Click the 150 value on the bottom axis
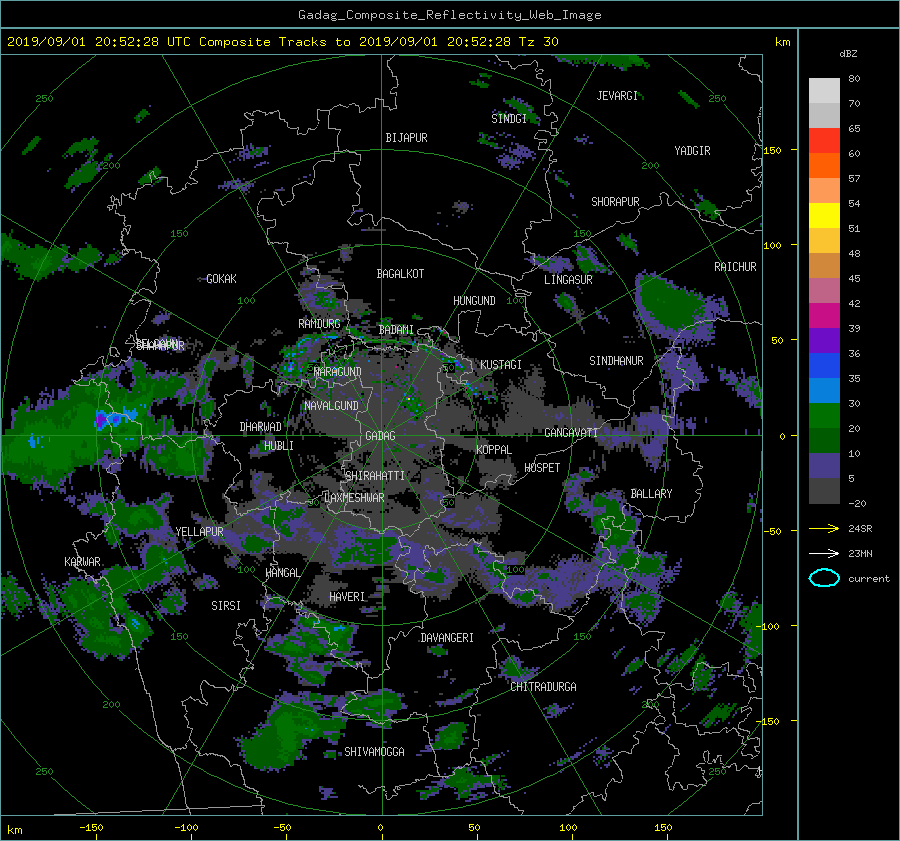This screenshot has height=841, width=900. click(663, 828)
